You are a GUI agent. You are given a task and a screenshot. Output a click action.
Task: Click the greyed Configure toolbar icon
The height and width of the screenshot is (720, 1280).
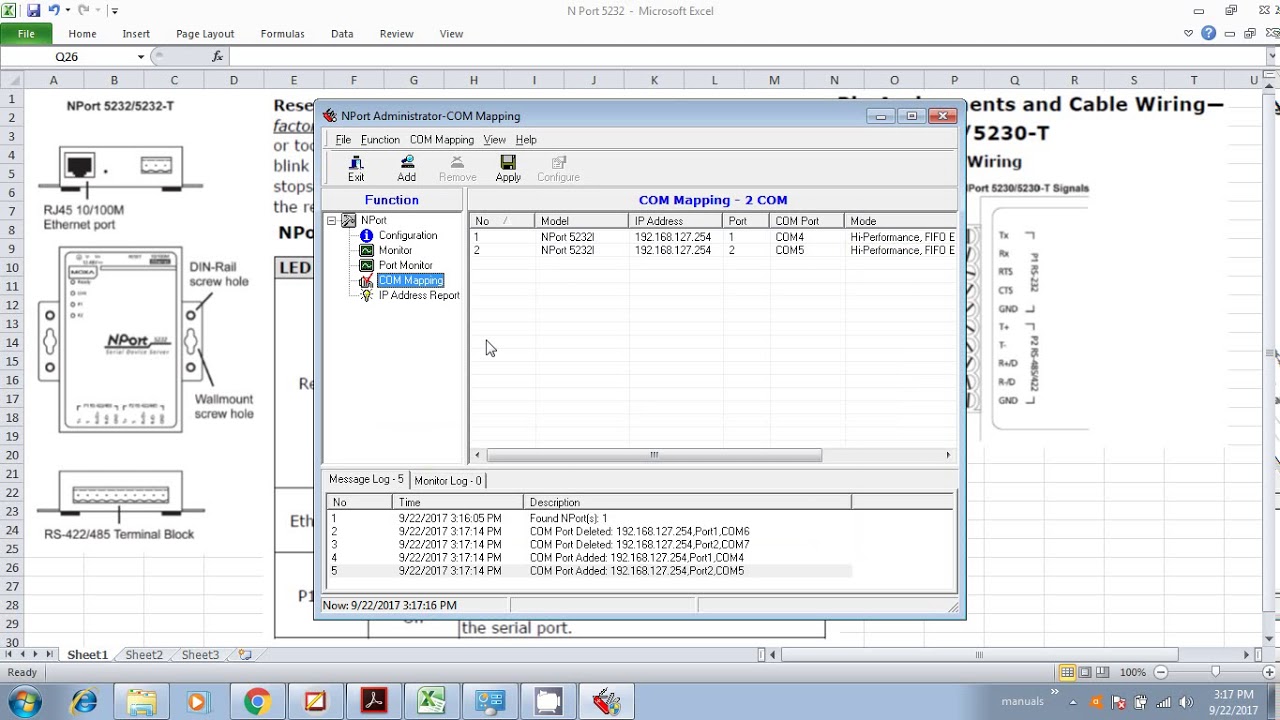558,168
